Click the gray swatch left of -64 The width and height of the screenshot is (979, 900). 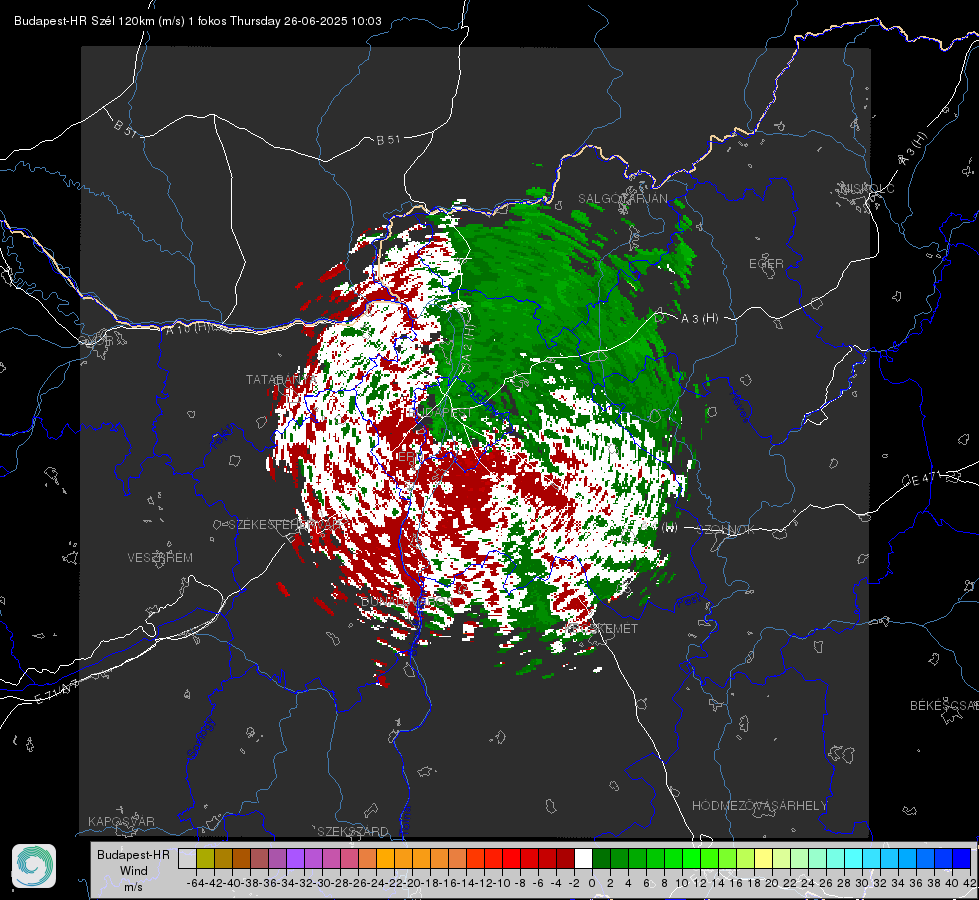click(187, 859)
